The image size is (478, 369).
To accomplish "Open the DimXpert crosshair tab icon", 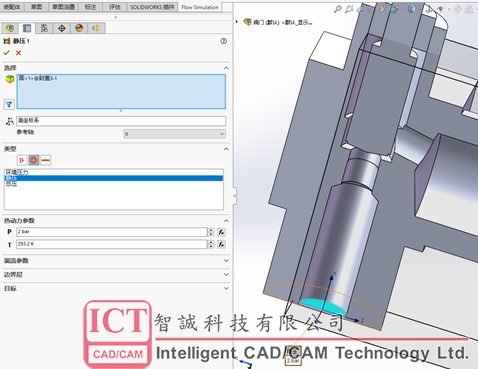I will 62,28.
